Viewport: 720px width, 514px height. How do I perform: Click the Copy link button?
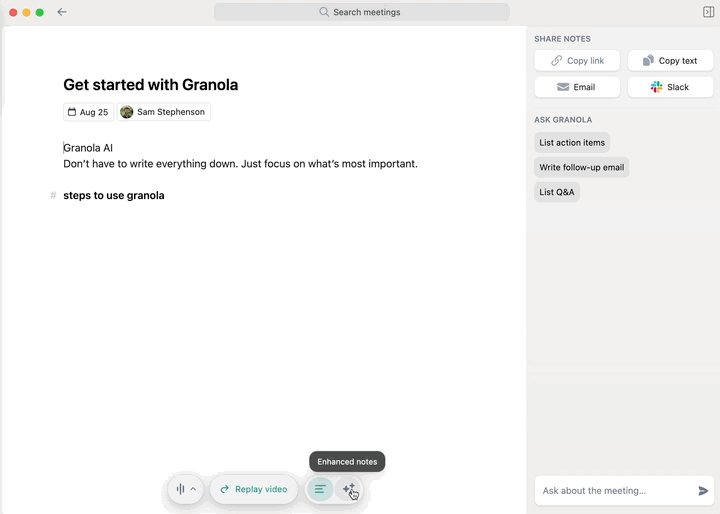click(577, 61)
